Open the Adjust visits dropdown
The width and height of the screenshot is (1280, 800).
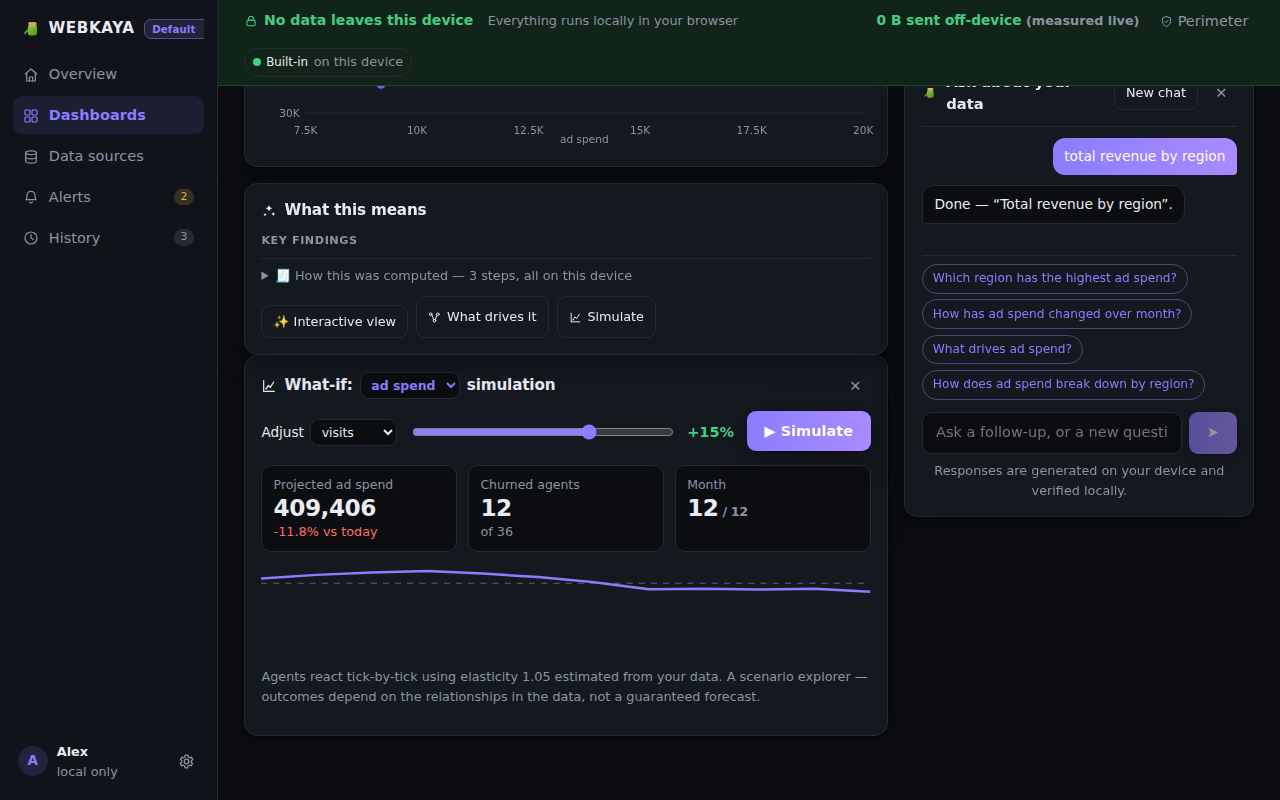click(353, 432)
